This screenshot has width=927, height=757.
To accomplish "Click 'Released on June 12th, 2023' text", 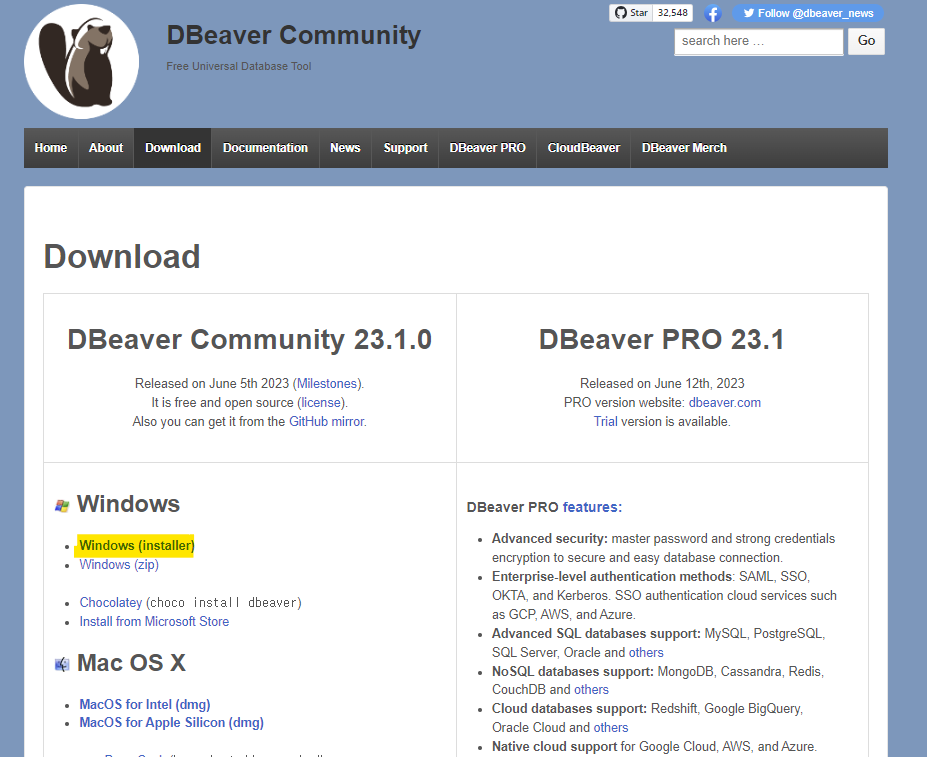I will pos(662,384).
